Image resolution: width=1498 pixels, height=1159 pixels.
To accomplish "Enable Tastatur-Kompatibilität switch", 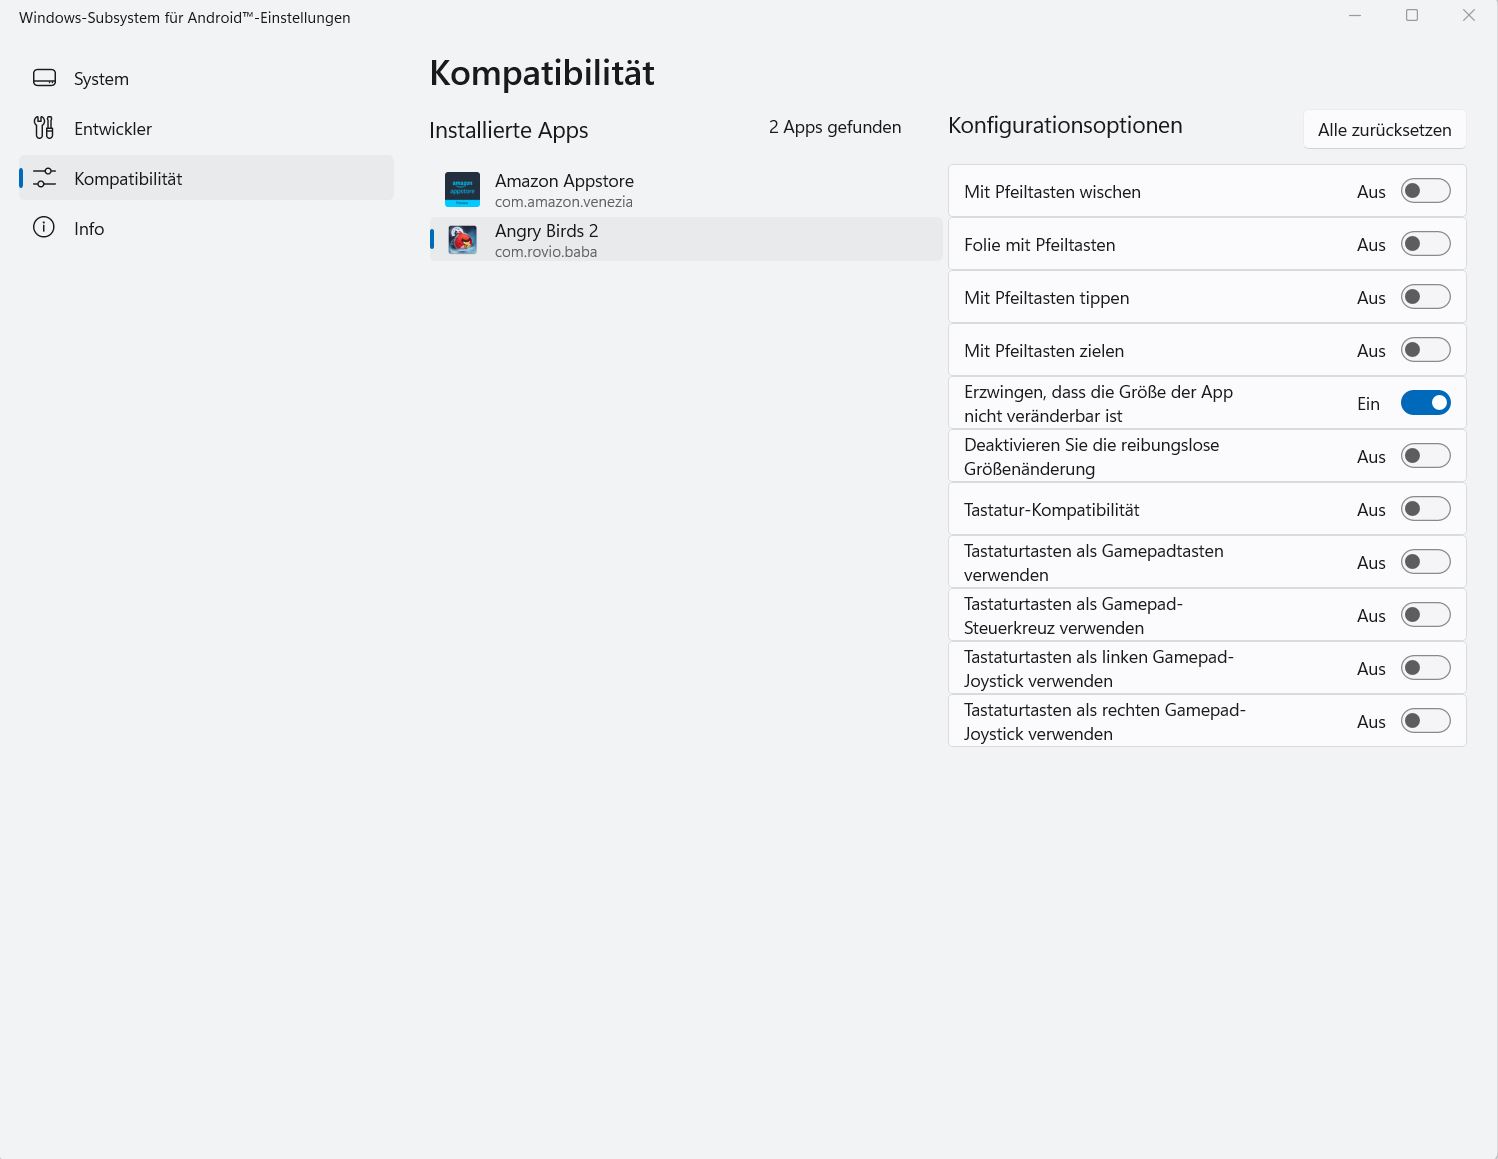I will click(1425, 509).
